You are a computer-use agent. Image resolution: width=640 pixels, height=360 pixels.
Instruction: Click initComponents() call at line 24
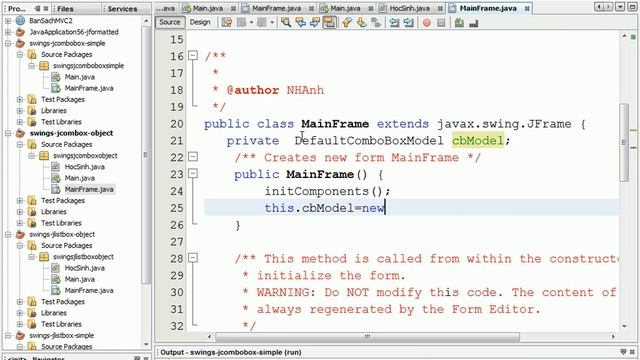pyautogui.click(x=327, y=191)
